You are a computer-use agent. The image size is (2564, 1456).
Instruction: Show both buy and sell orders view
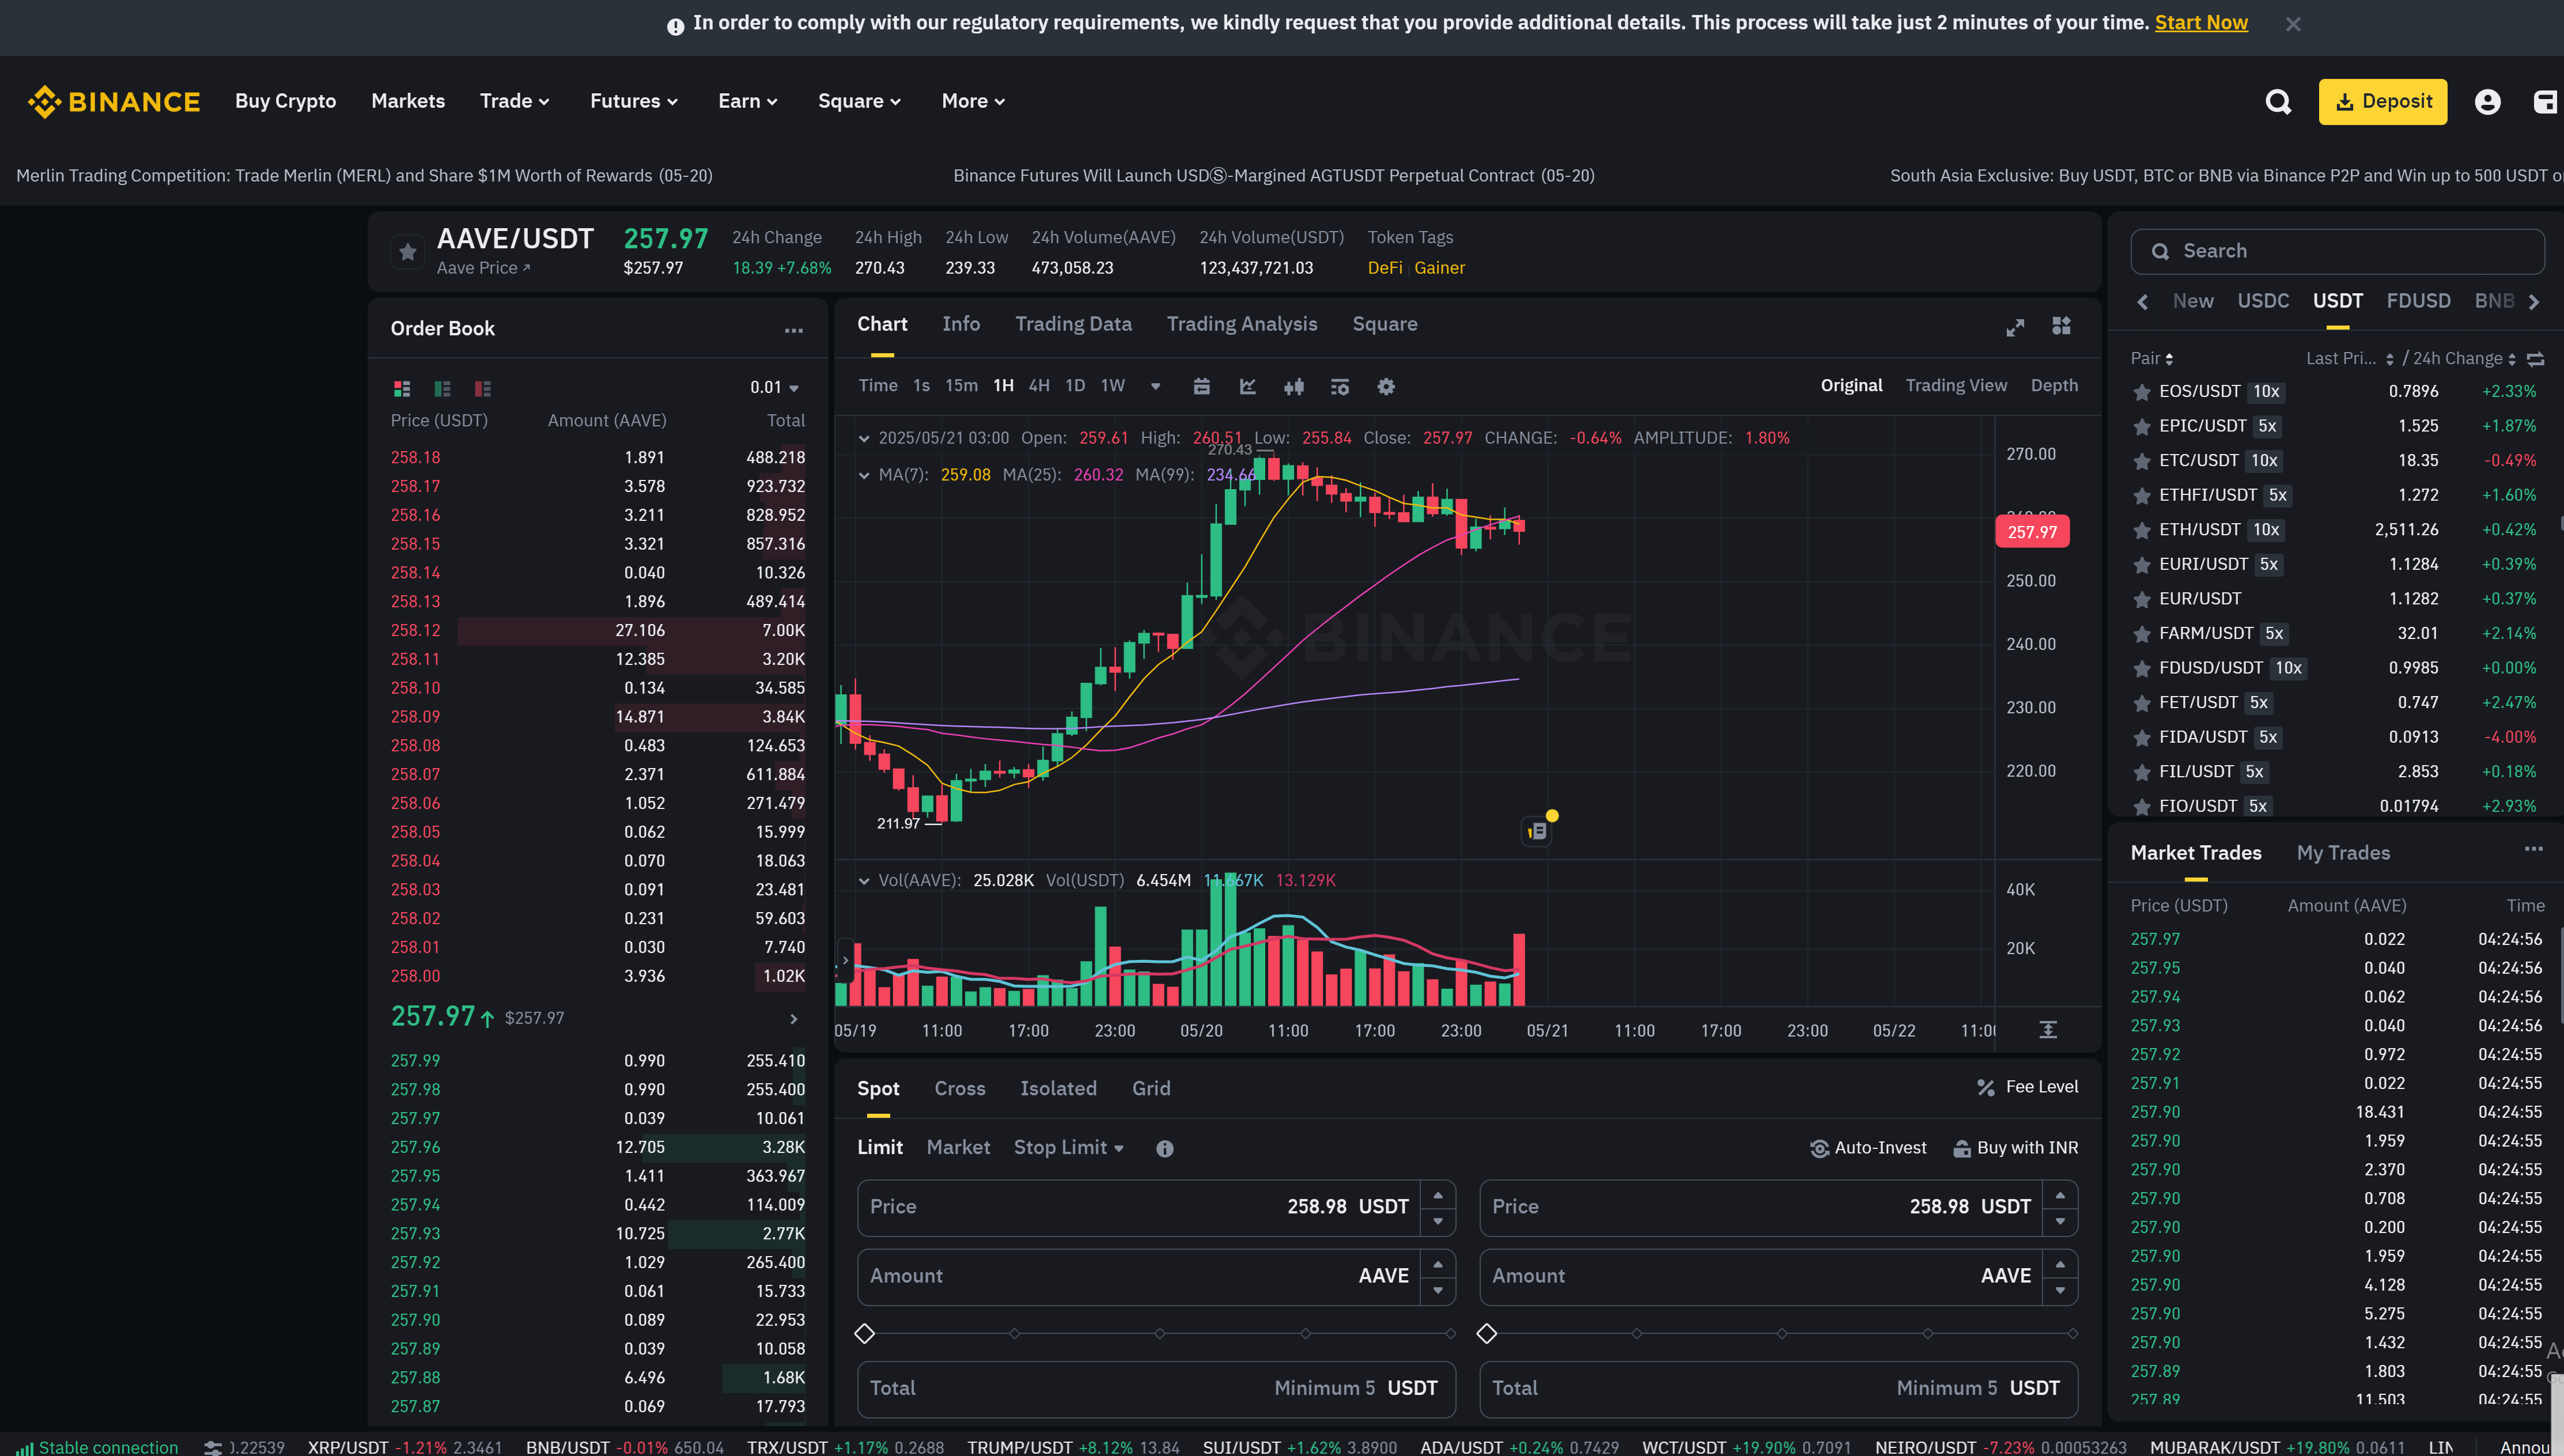point(402,388)
